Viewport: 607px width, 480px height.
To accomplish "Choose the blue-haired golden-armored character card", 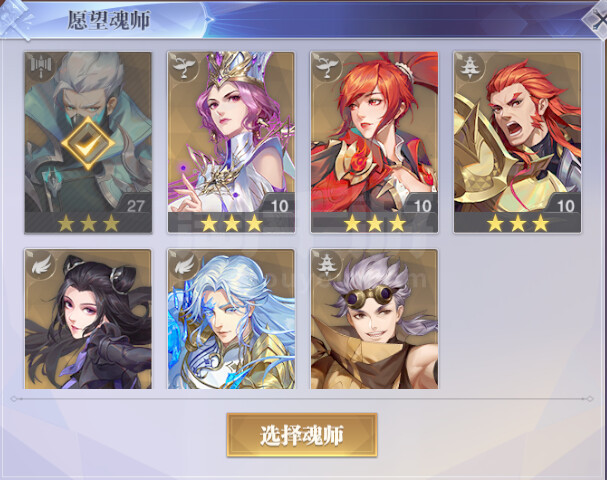I will 231,319.
